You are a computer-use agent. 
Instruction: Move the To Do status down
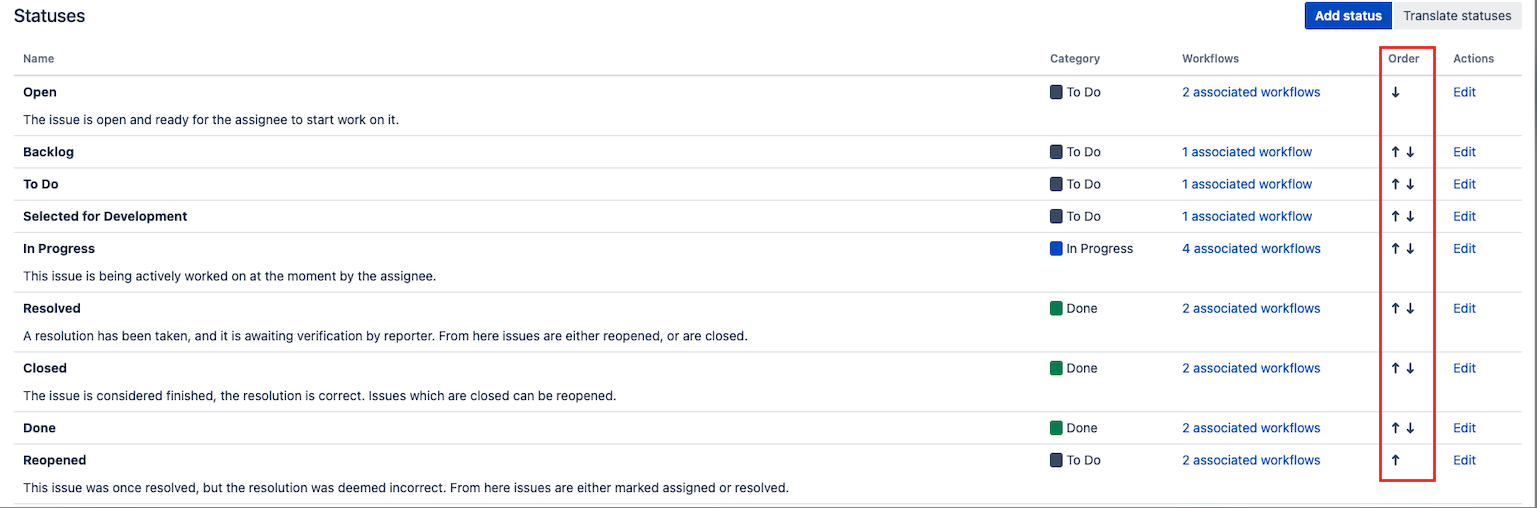coord(1410,185)
